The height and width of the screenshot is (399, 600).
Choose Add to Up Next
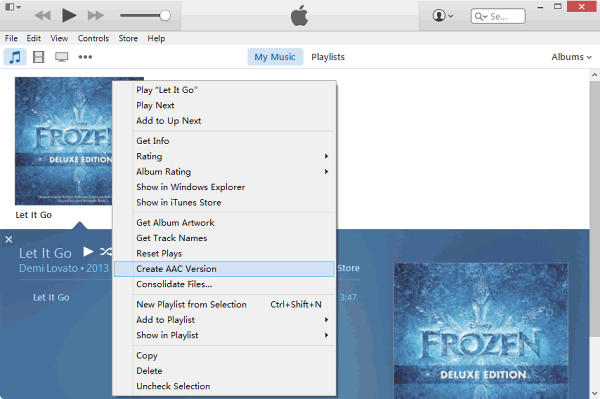[224, 121]
